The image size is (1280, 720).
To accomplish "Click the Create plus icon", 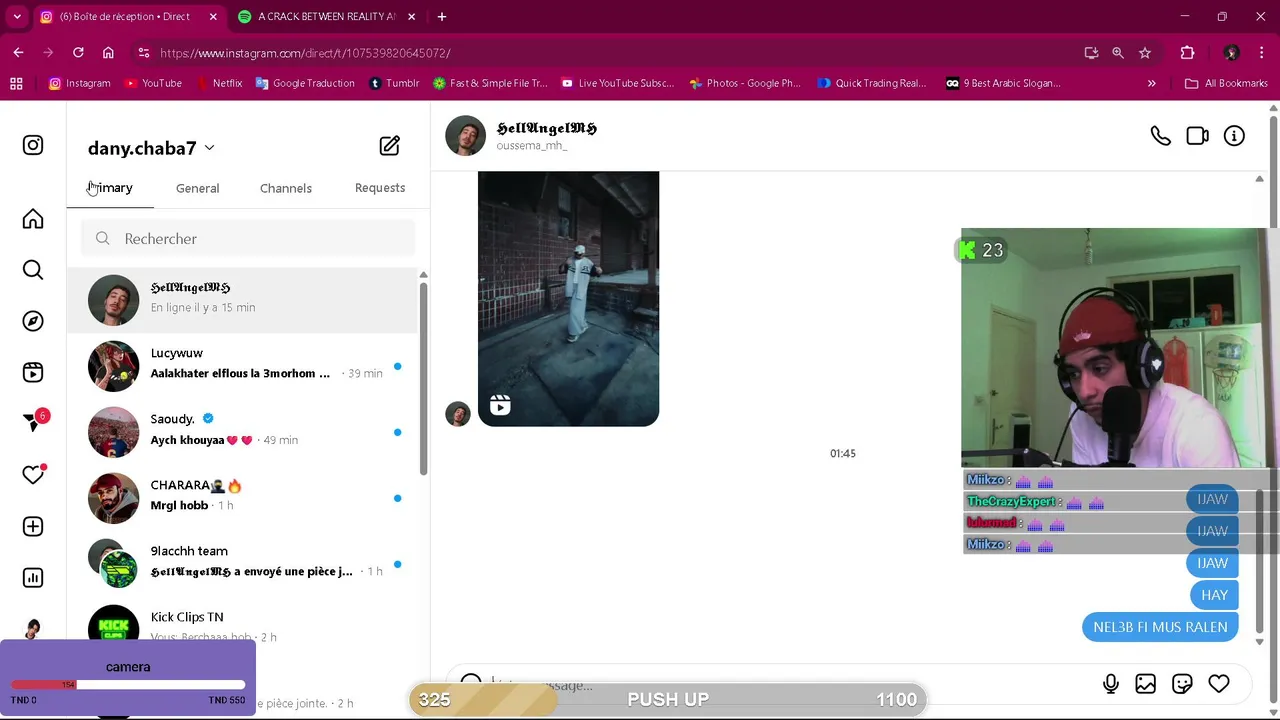I will [33, 526].
